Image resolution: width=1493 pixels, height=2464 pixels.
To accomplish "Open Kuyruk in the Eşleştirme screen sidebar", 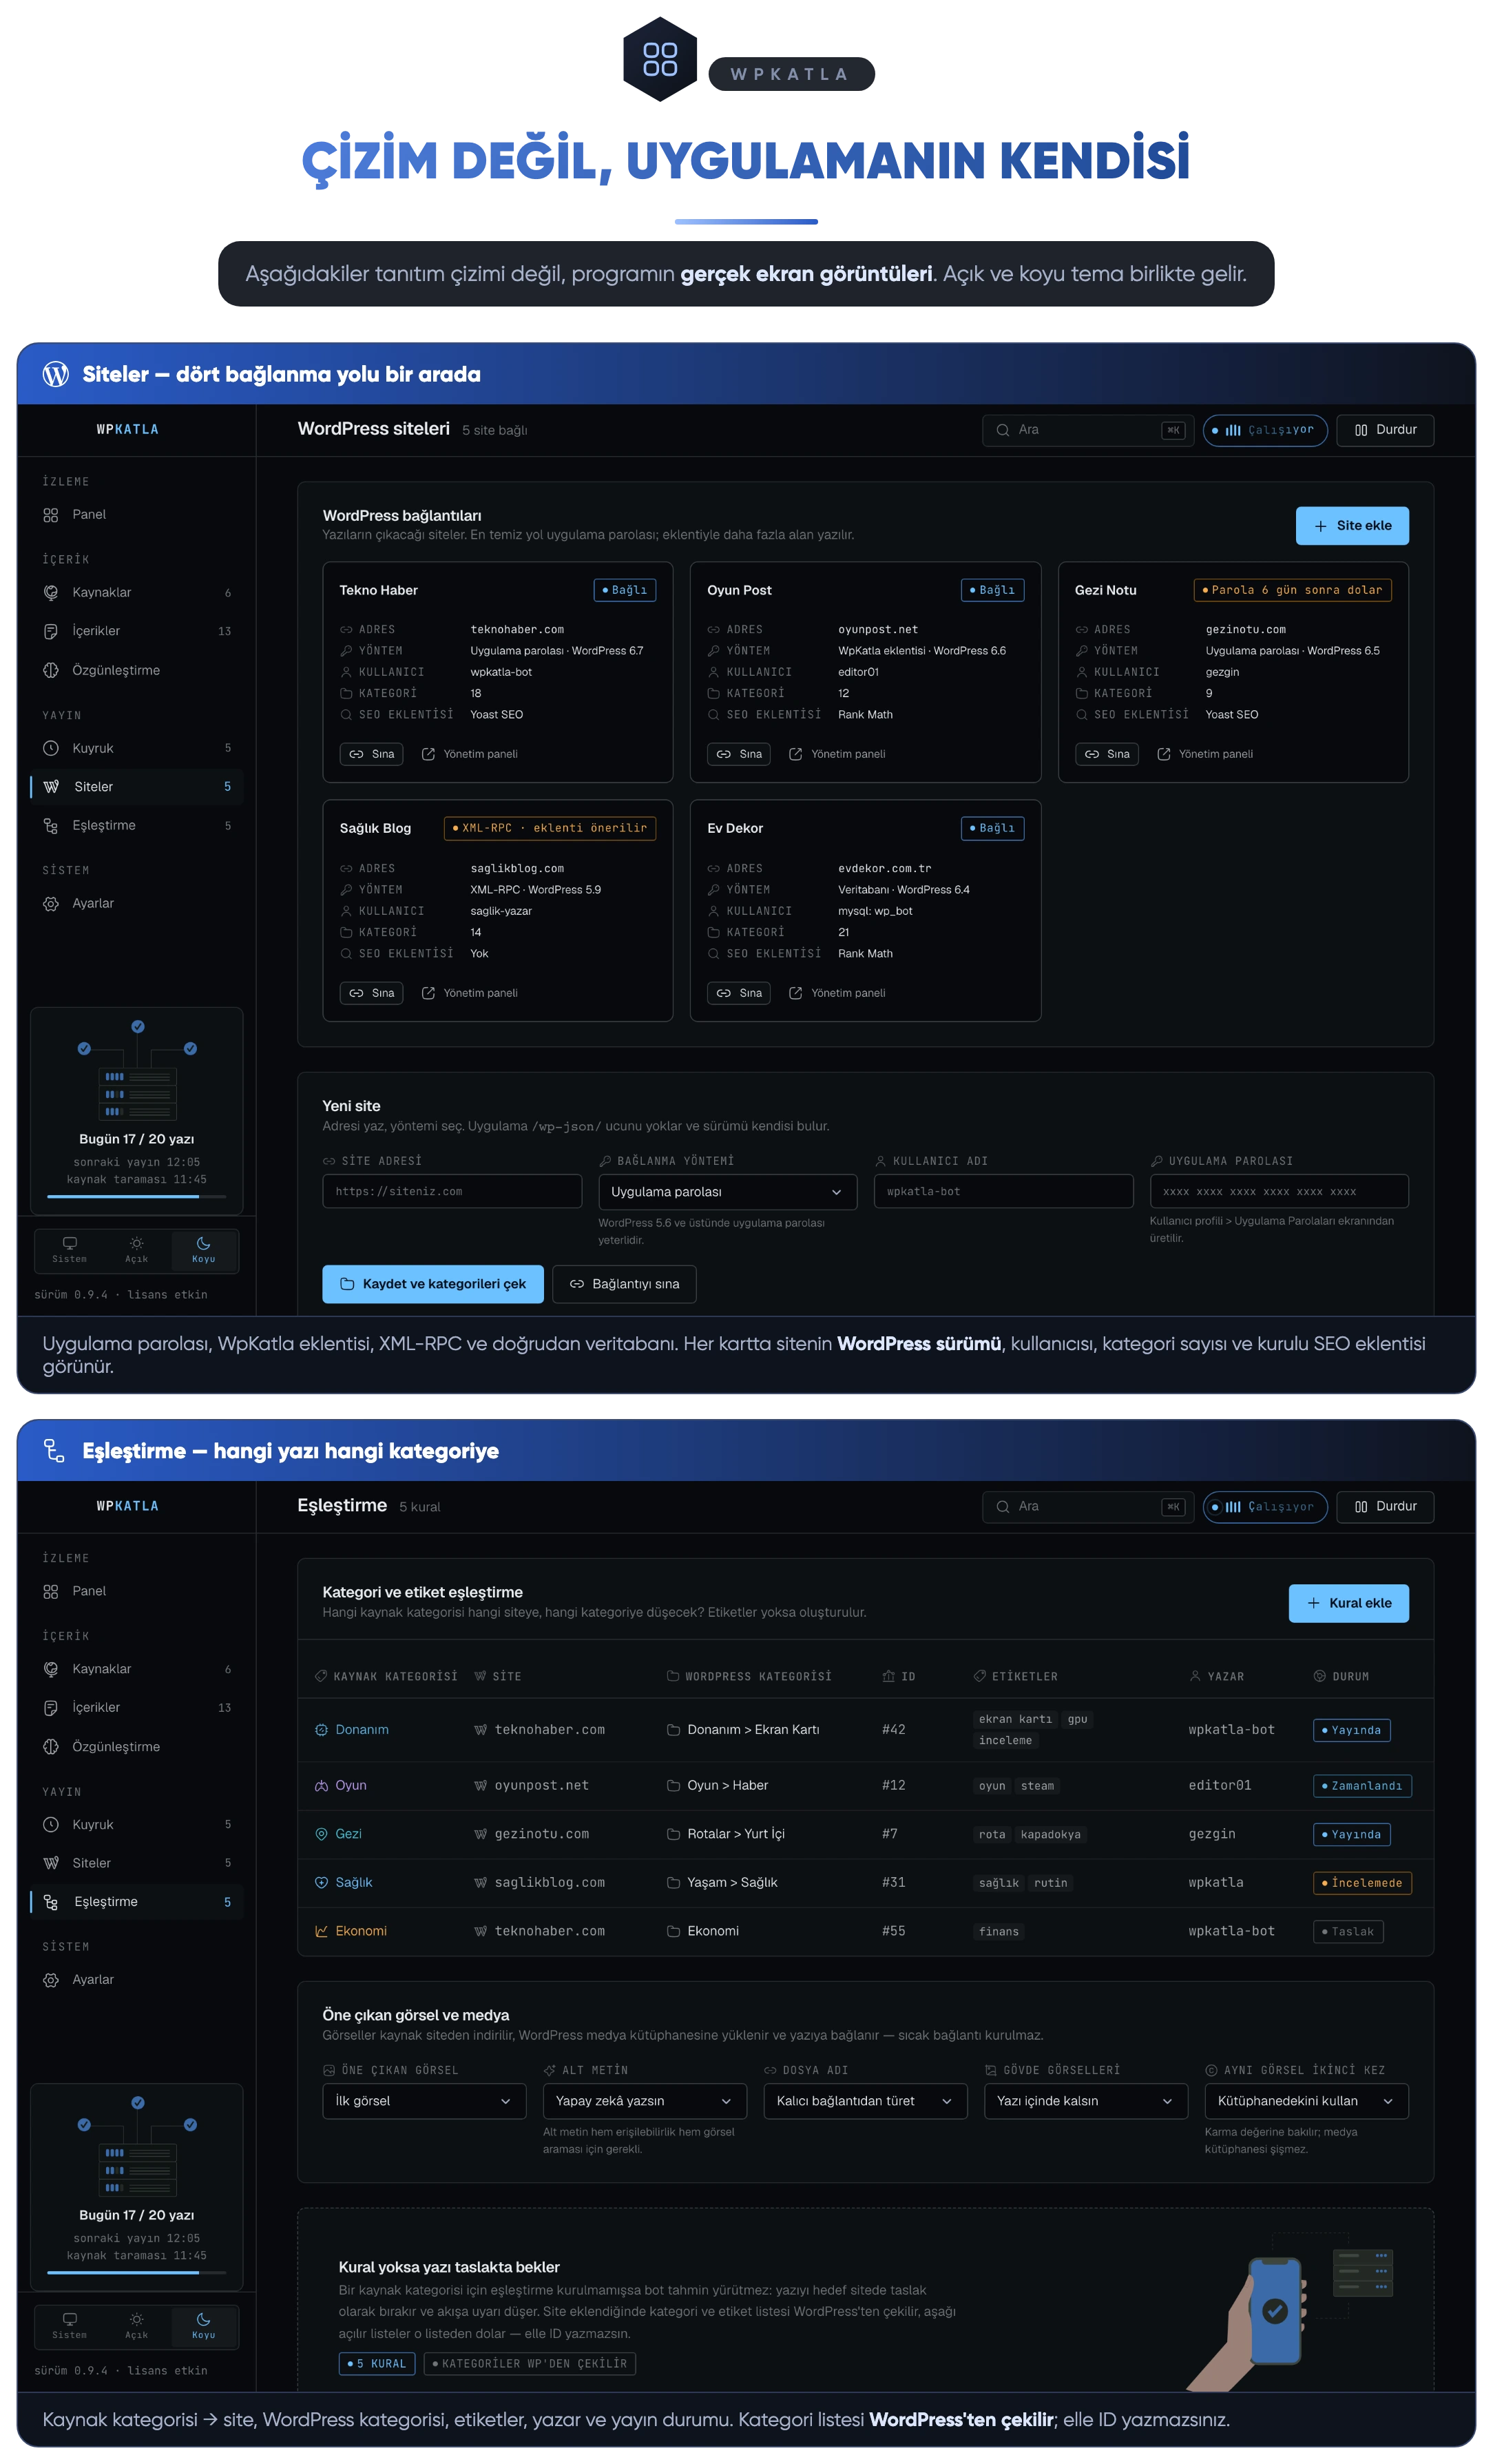I will [x=137, y=1825].
